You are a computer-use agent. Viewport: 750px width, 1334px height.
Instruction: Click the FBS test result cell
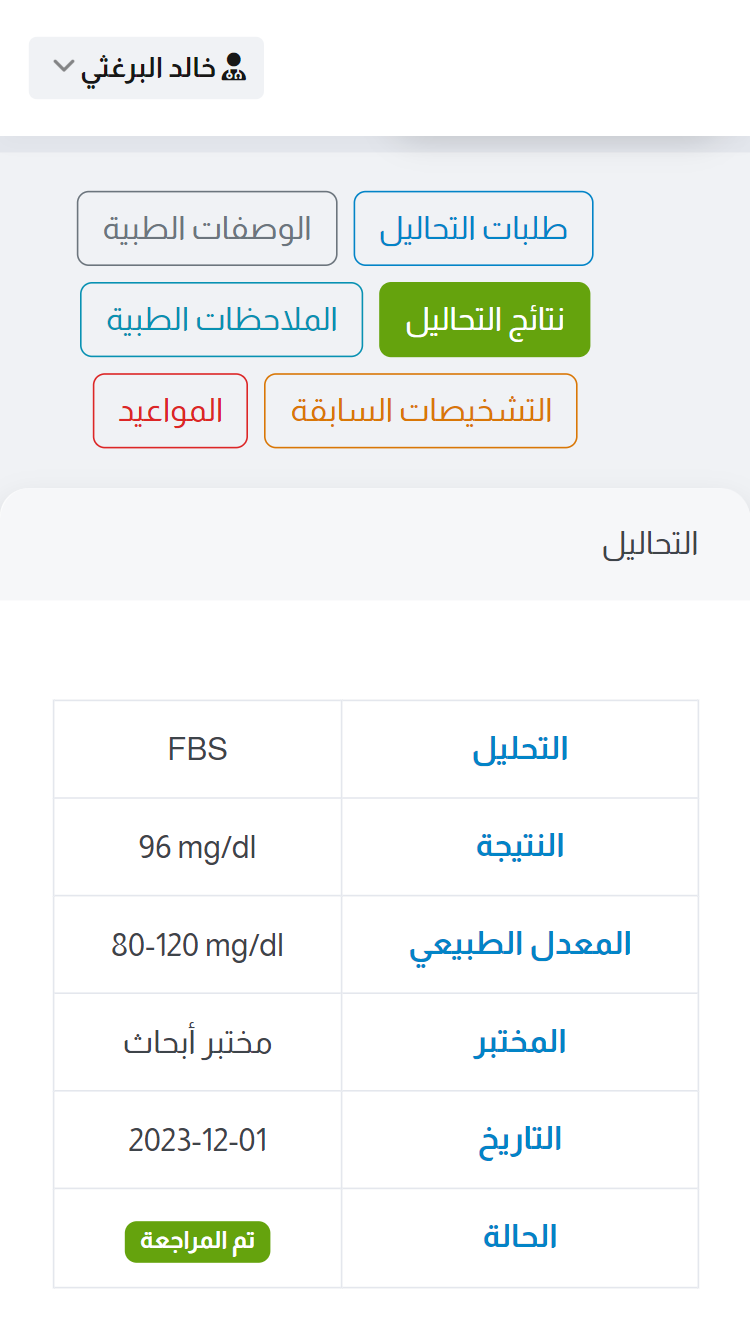197,749
